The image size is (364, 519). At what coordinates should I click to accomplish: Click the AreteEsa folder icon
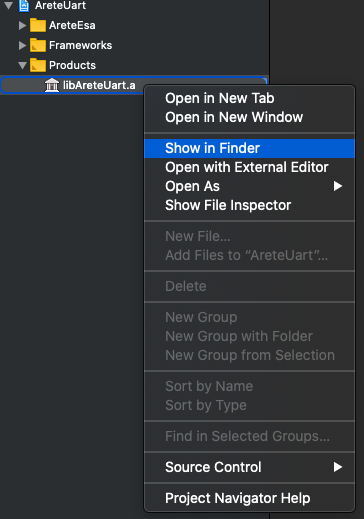click(x=38, y=25)
